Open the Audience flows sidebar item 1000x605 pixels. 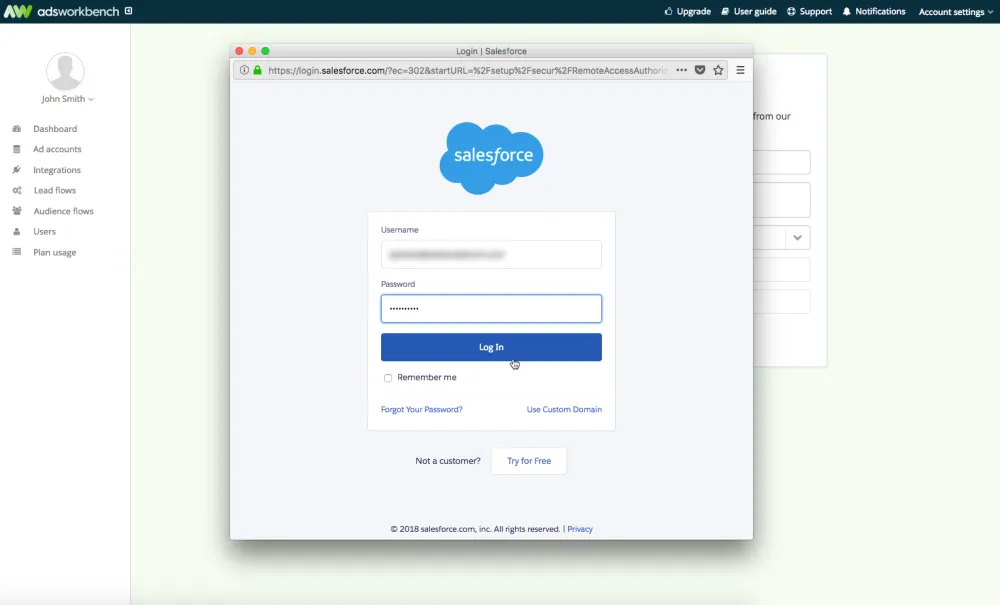click(x=63, y=211)
